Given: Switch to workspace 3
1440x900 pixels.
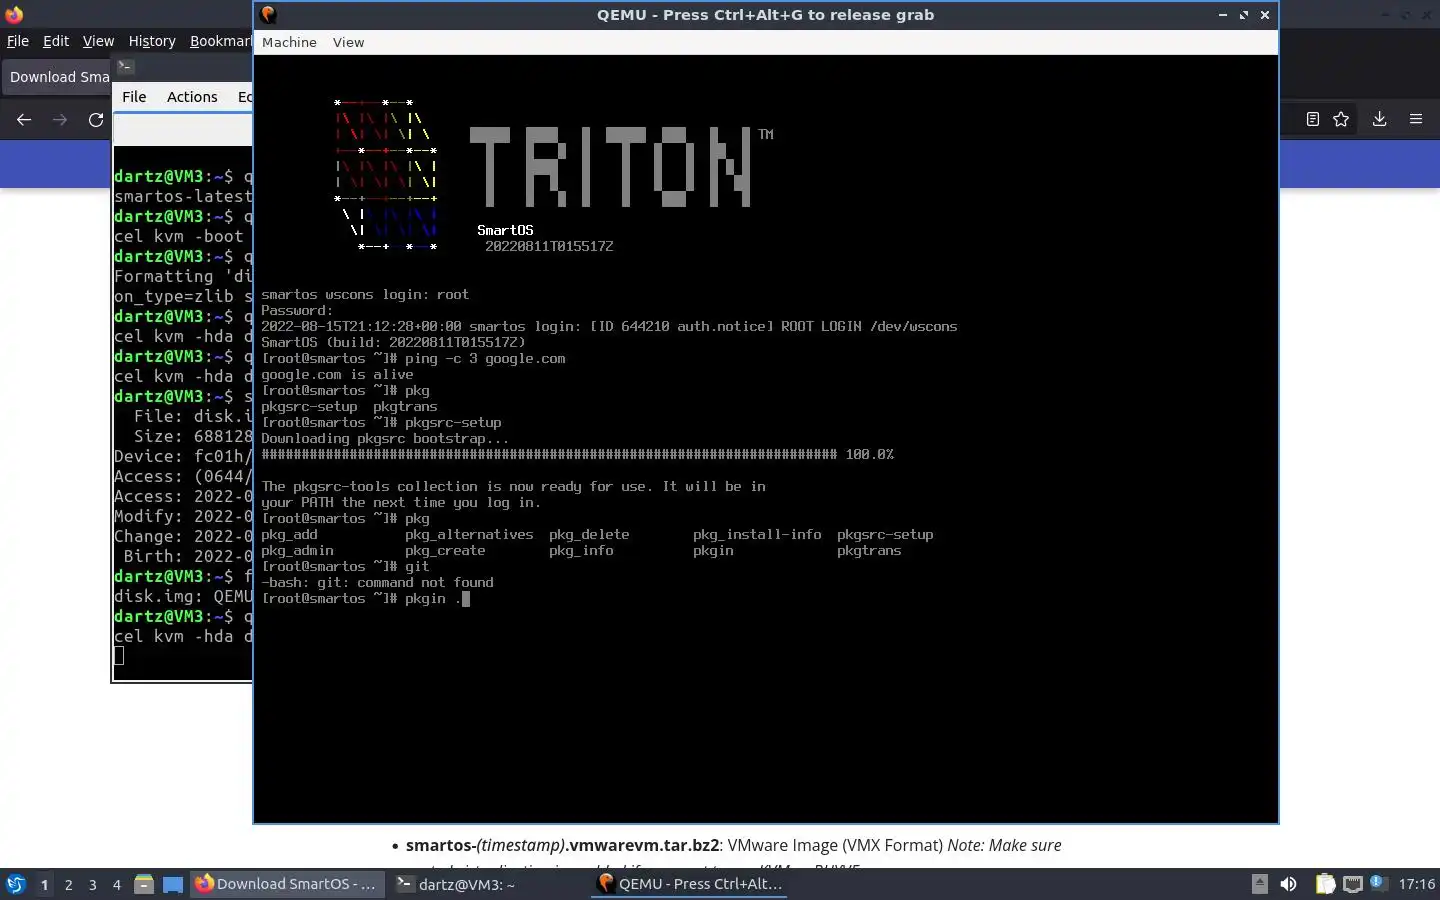Looking at the screenshot, I should (x=92, y=884).
